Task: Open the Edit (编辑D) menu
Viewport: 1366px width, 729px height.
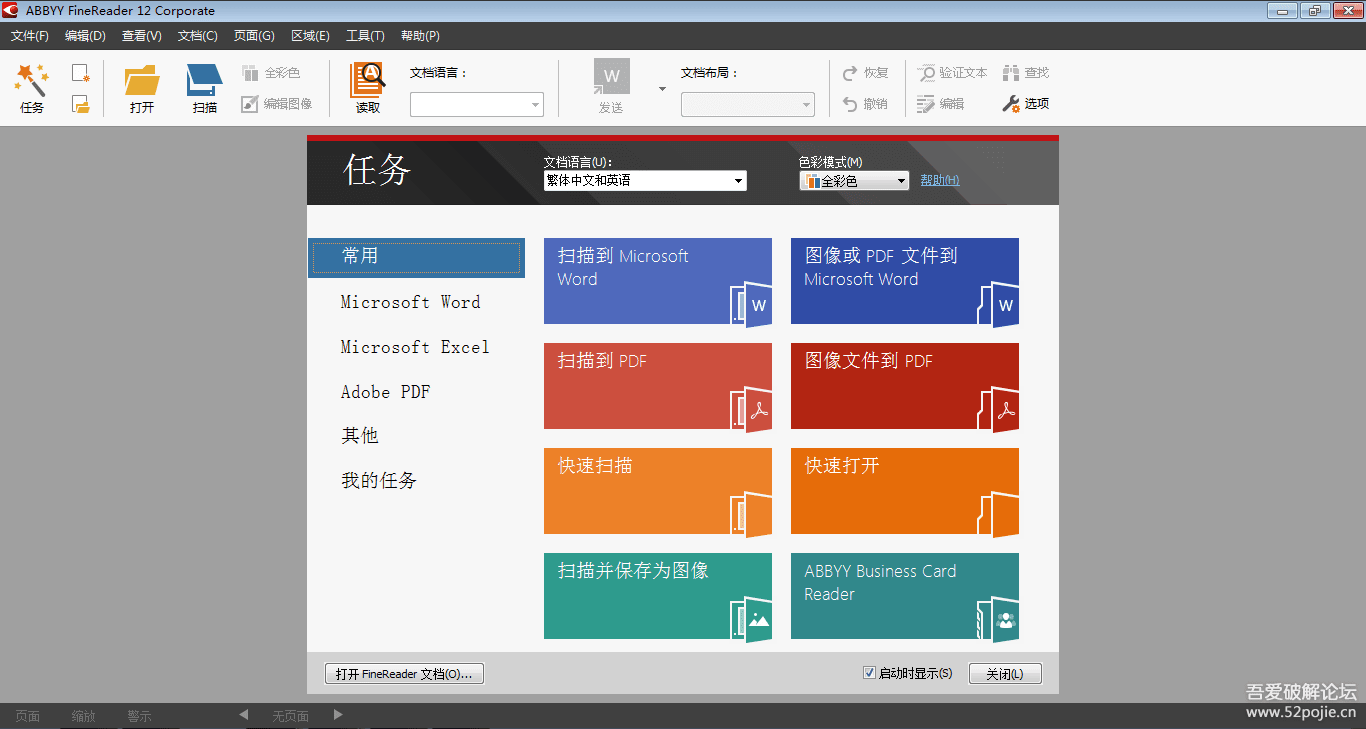Action: point(85,36)
